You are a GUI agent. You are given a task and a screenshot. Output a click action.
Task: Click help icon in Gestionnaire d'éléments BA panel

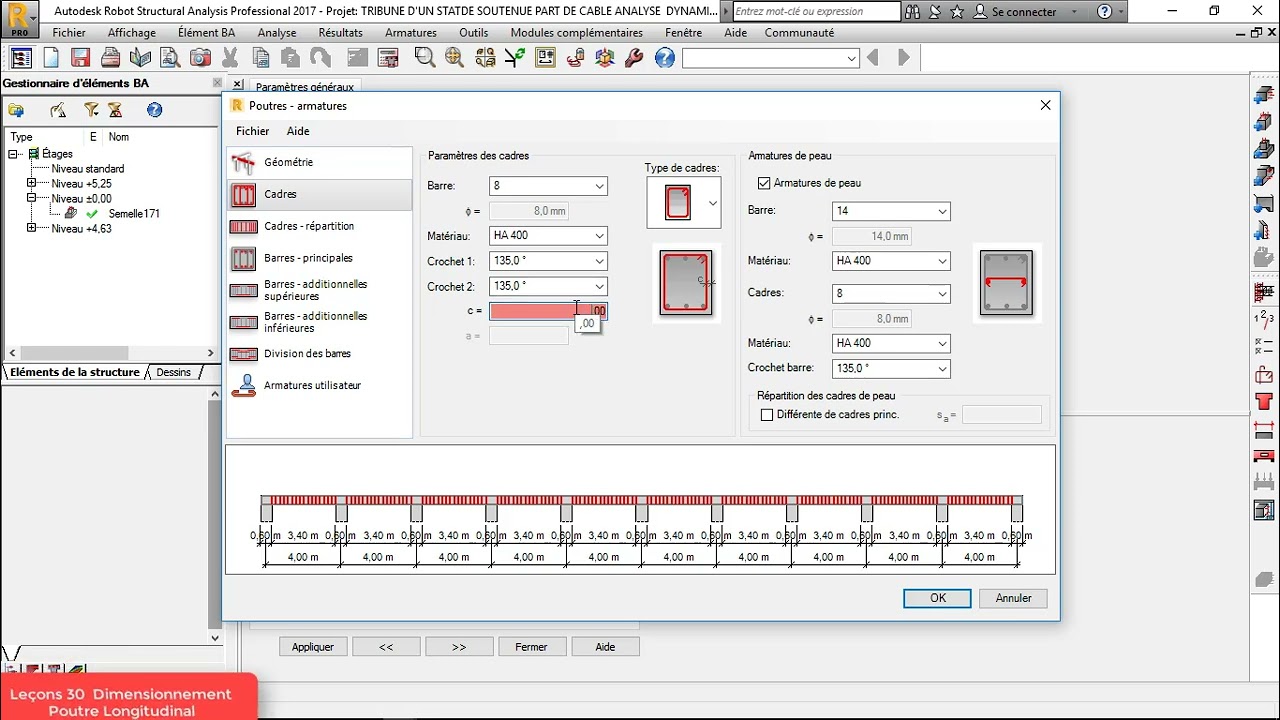point(154,110)
